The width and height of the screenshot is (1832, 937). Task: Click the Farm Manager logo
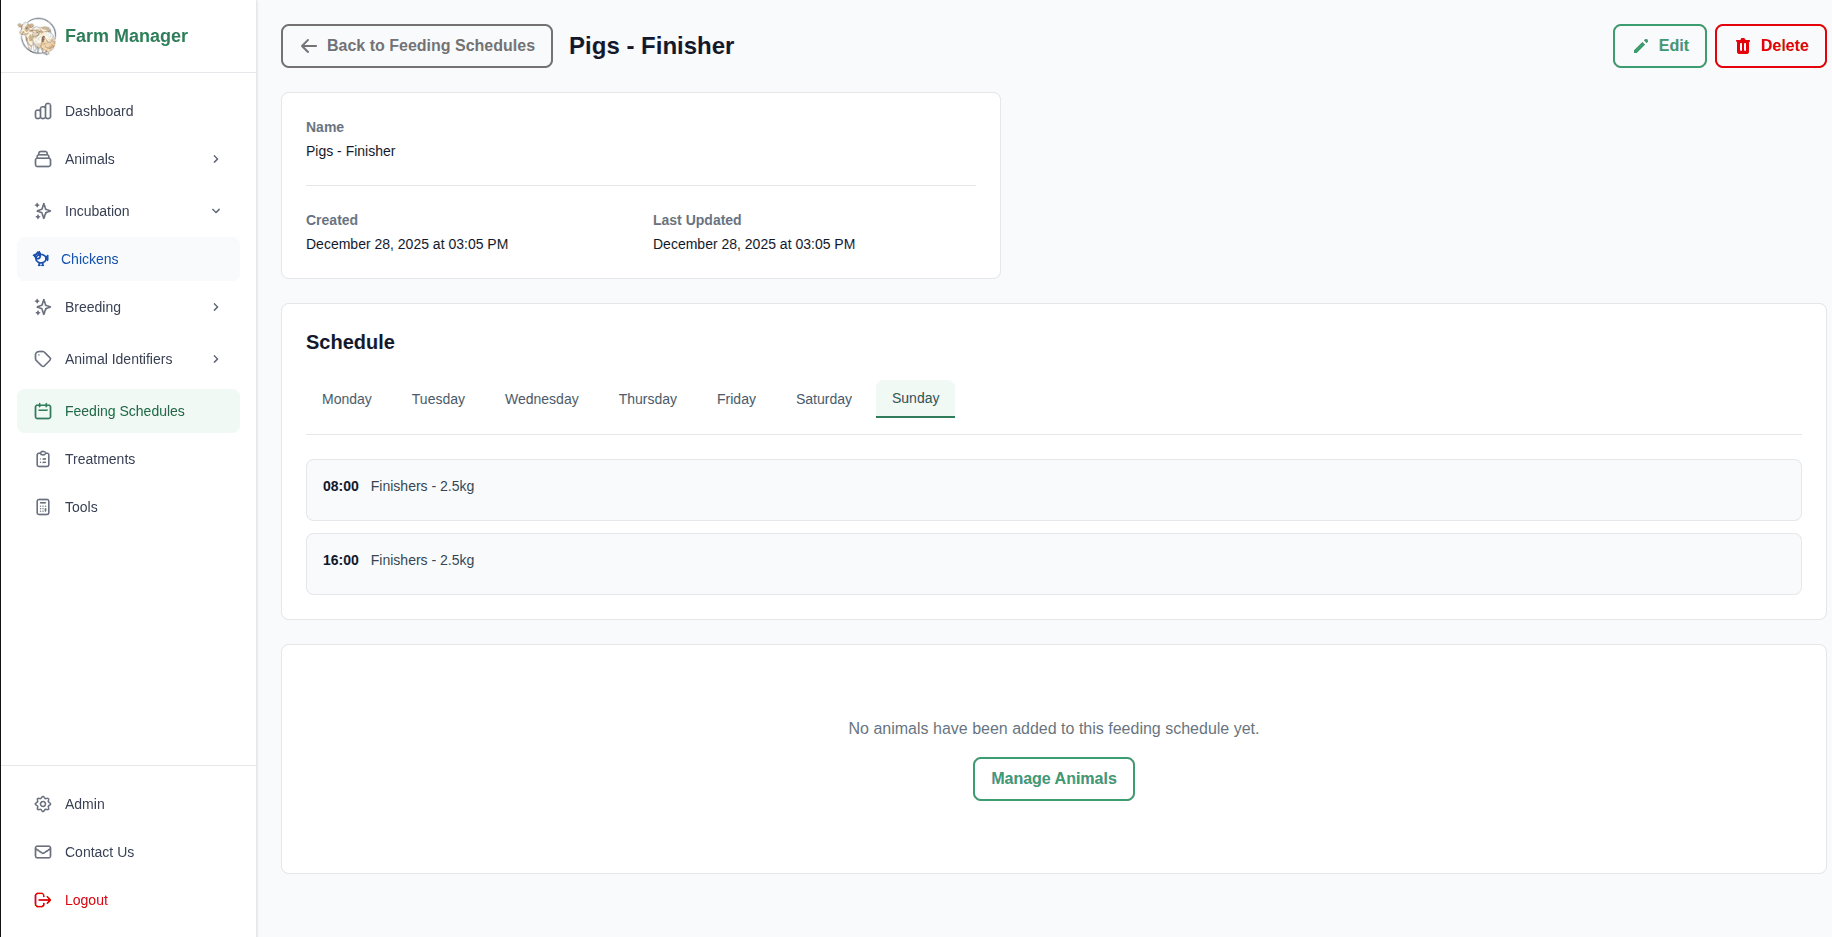pos(103,36)
